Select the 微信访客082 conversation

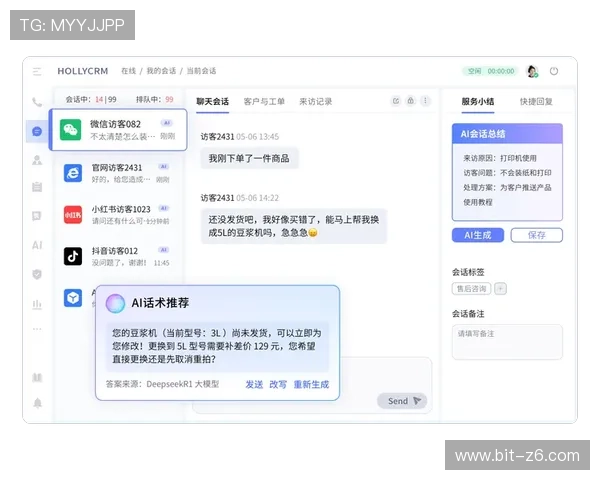click(x=118, y=130)
